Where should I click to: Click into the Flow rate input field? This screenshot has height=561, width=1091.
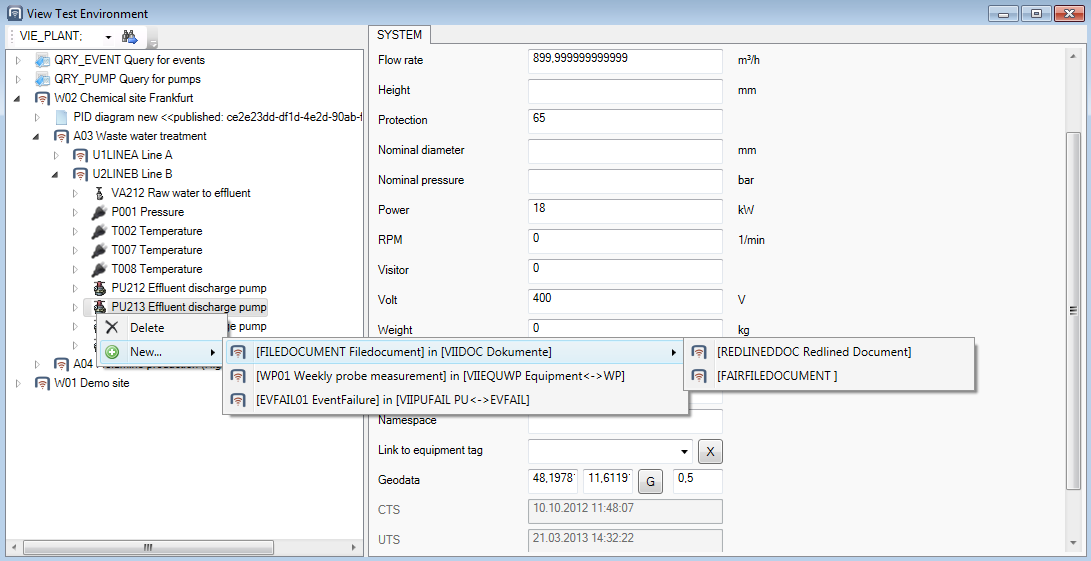click(x=625, y=60)
